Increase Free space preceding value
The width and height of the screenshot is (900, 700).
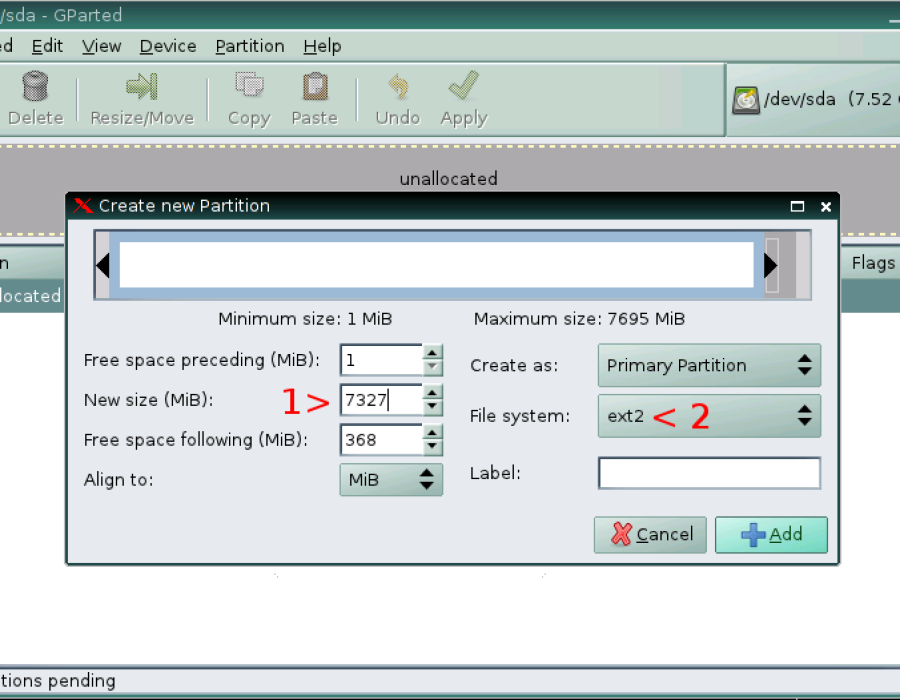click(x=432, y=352)
